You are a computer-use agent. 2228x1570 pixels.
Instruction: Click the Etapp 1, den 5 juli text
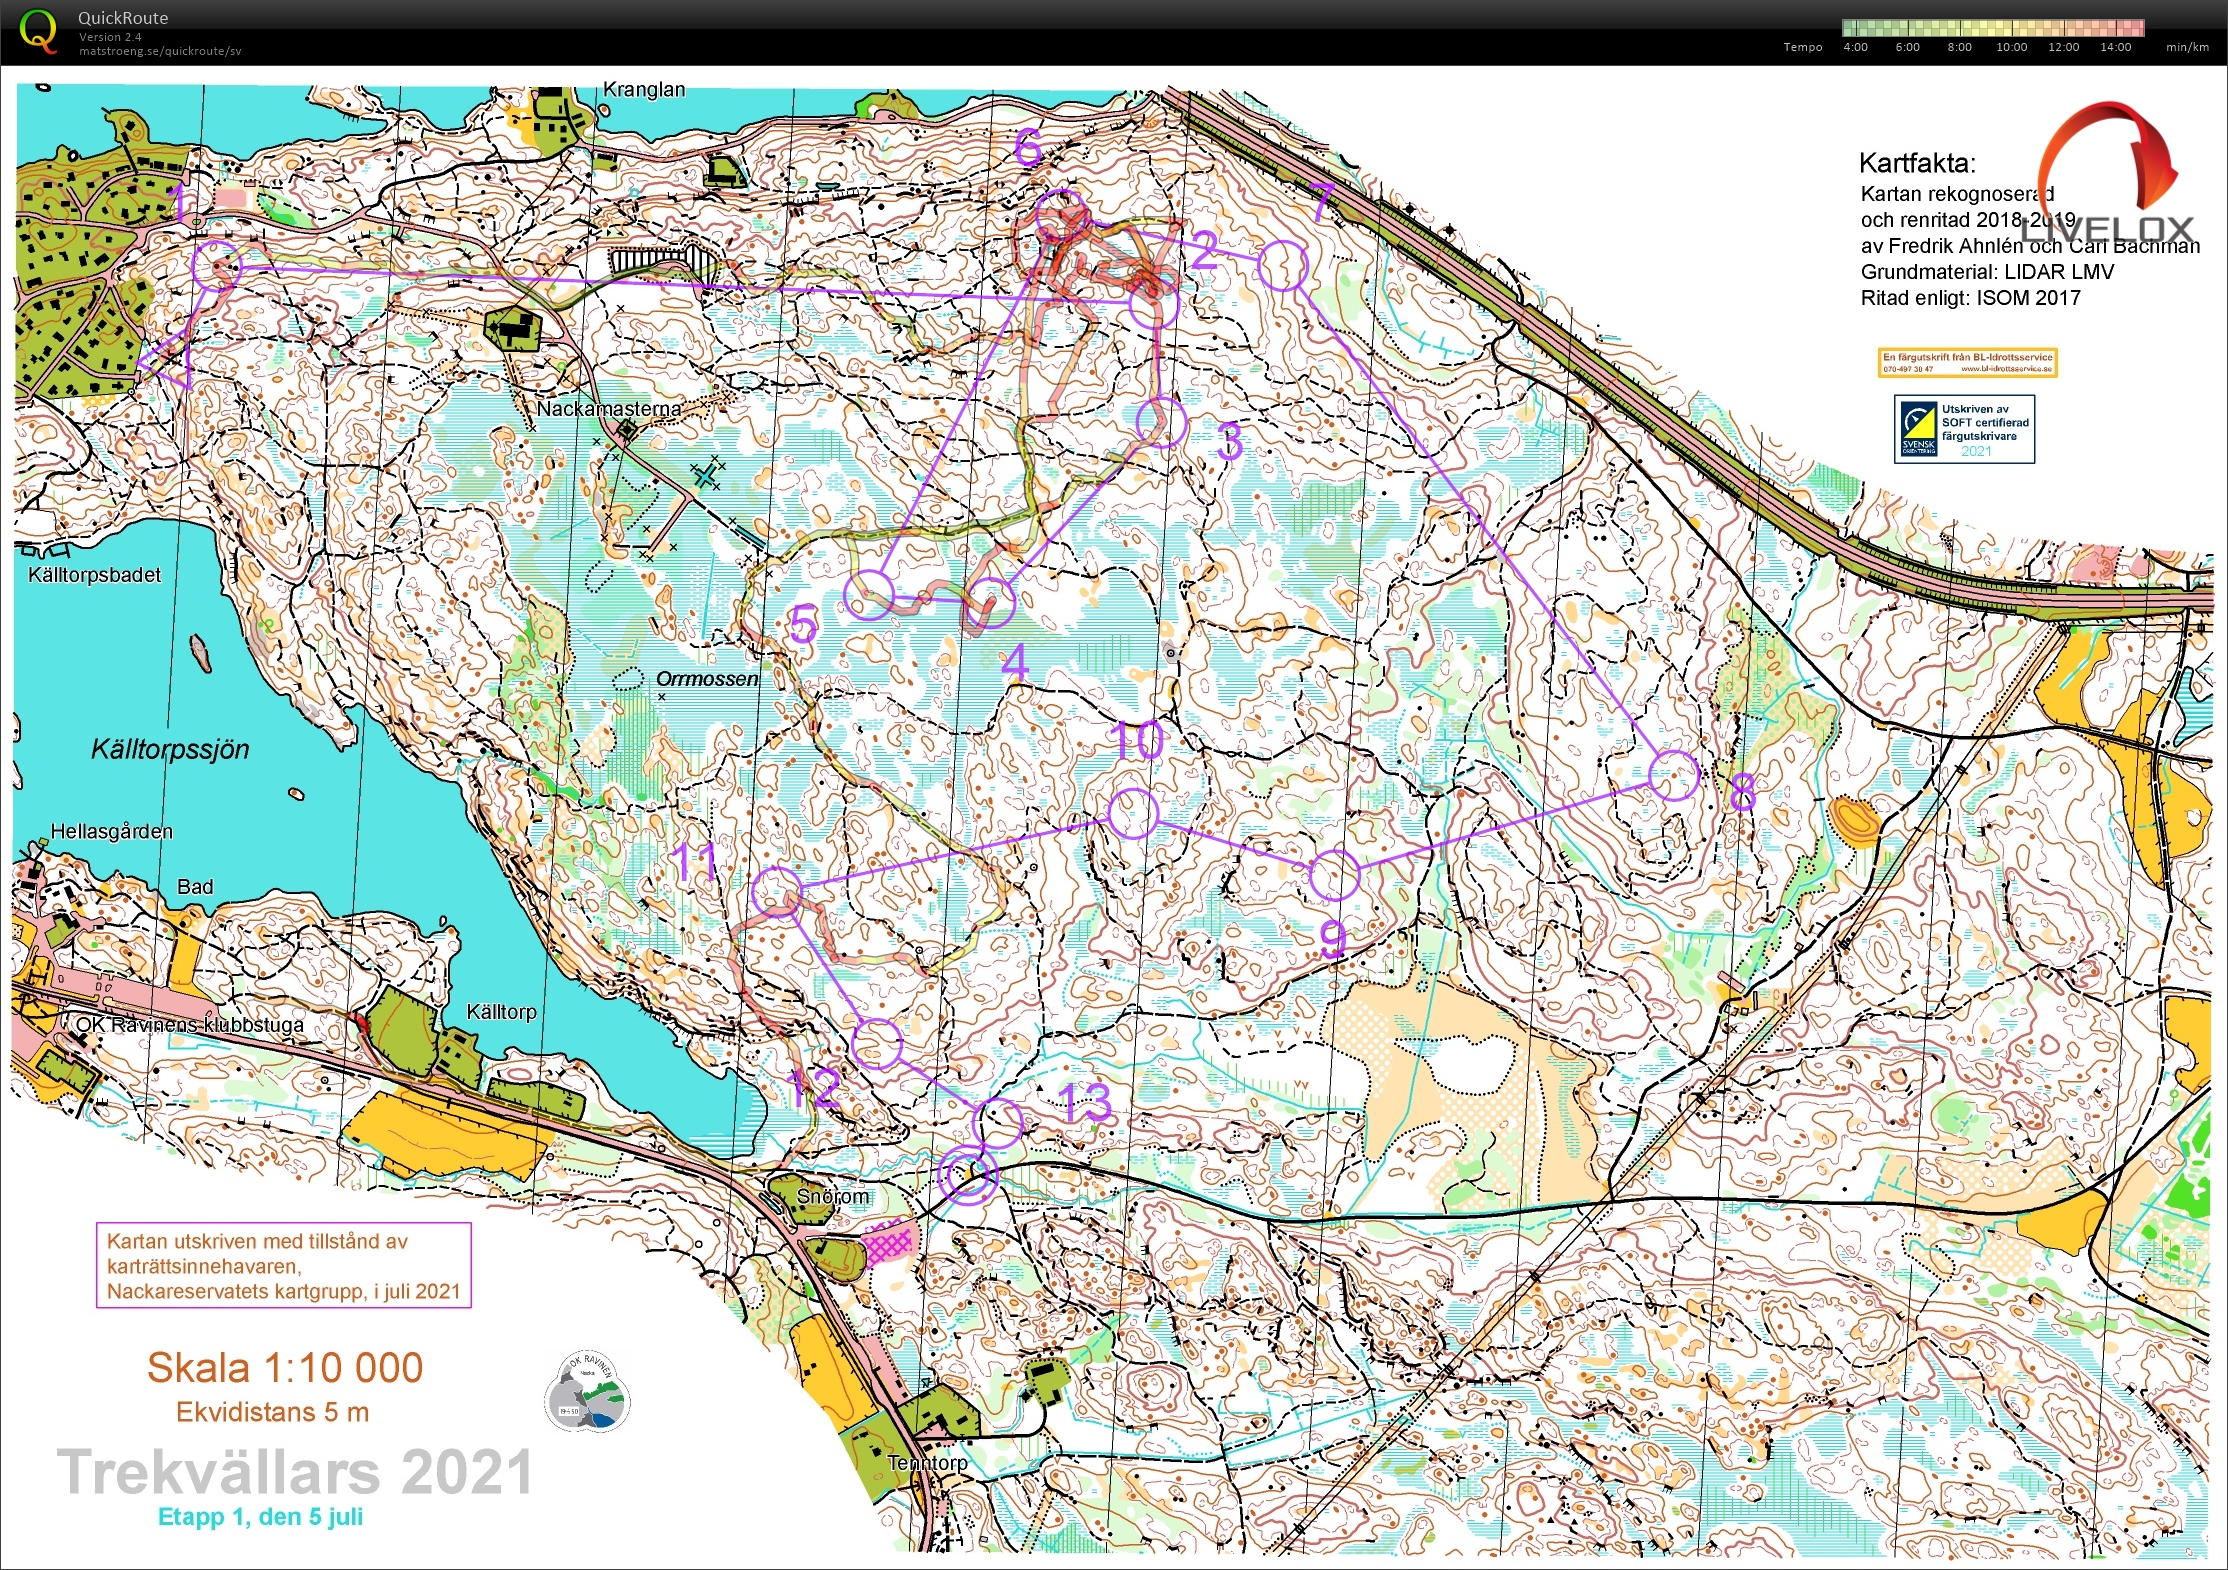[260, 1517]
